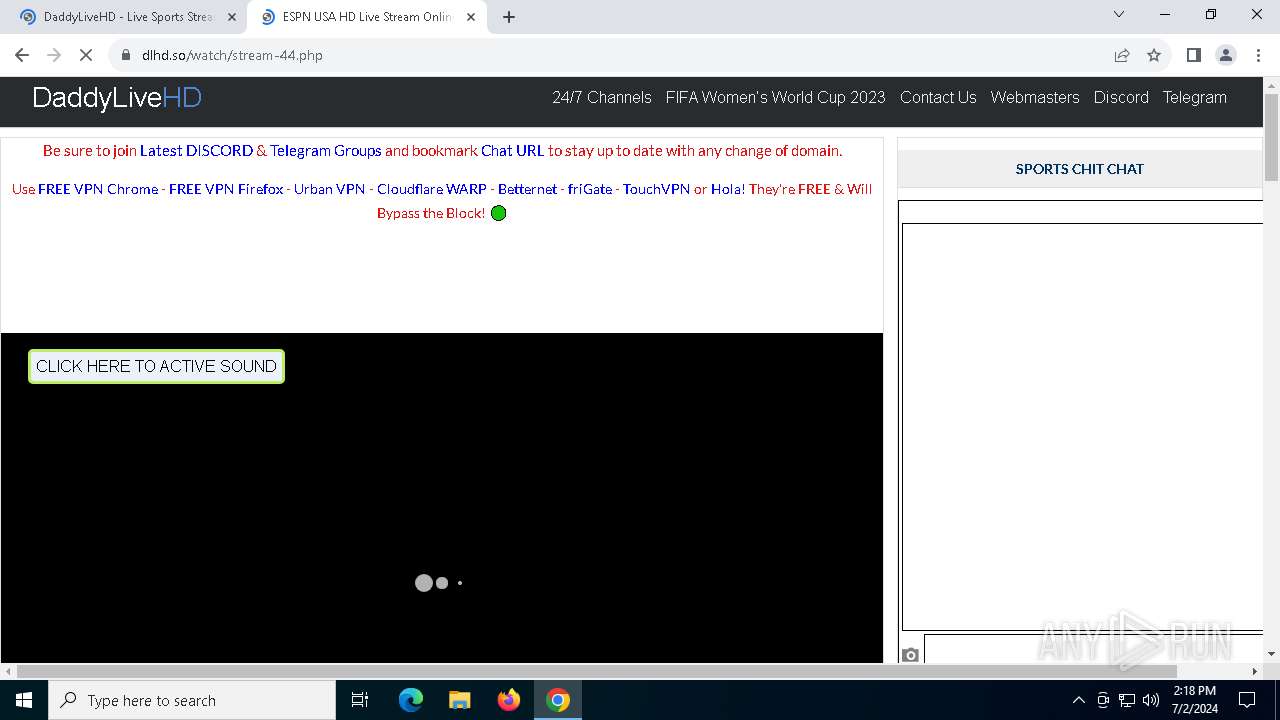The height and width of the screenshot is (720, 1280).
Task: Click vertical scrollbar down arrow
Action: (x=1271, y=654)
